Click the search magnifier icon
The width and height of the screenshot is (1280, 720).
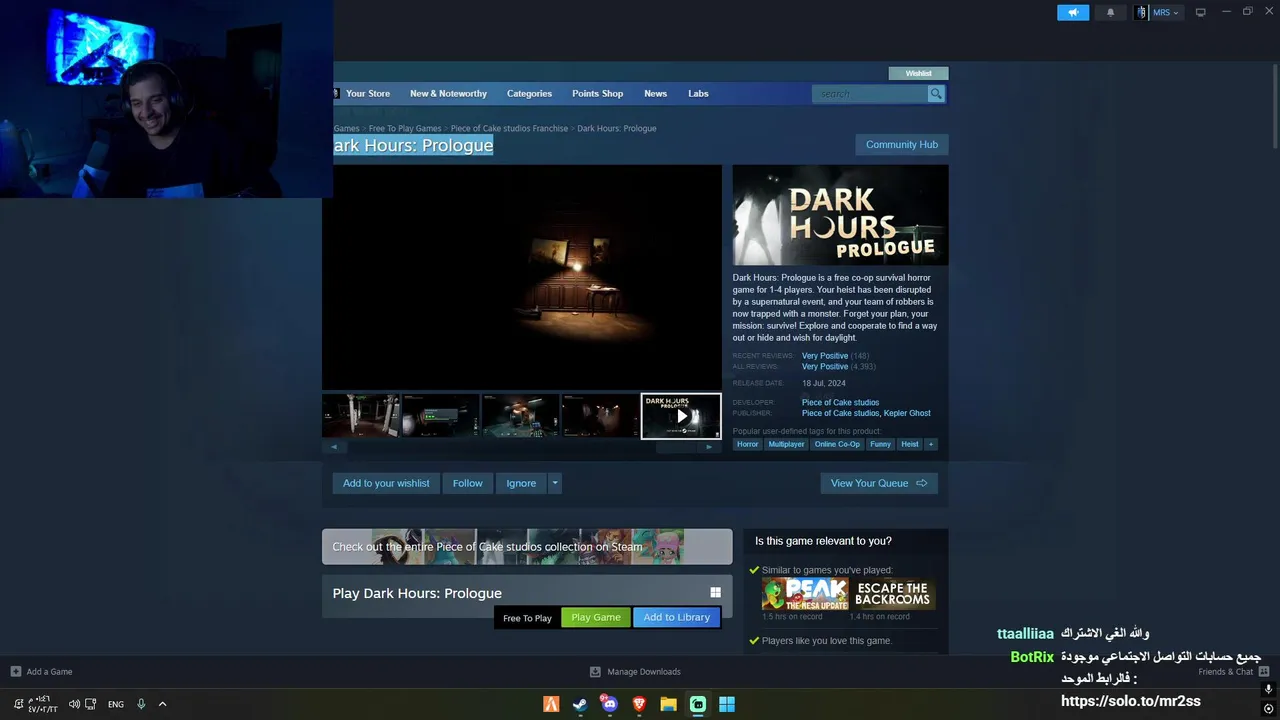[936, 94]
